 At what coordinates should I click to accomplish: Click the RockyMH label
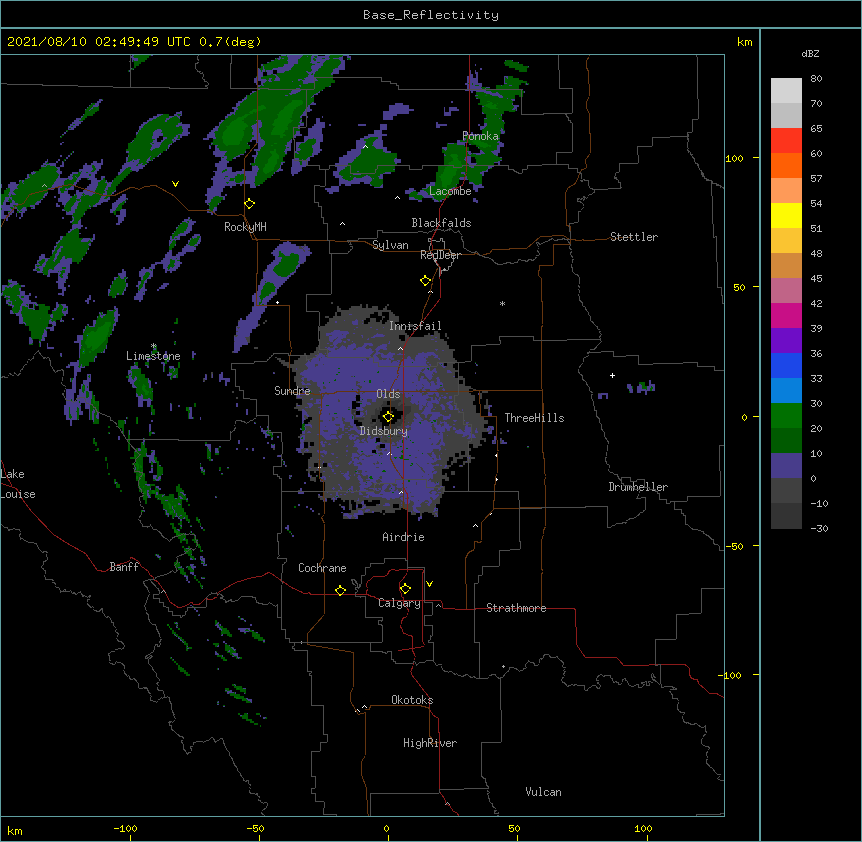245,227
